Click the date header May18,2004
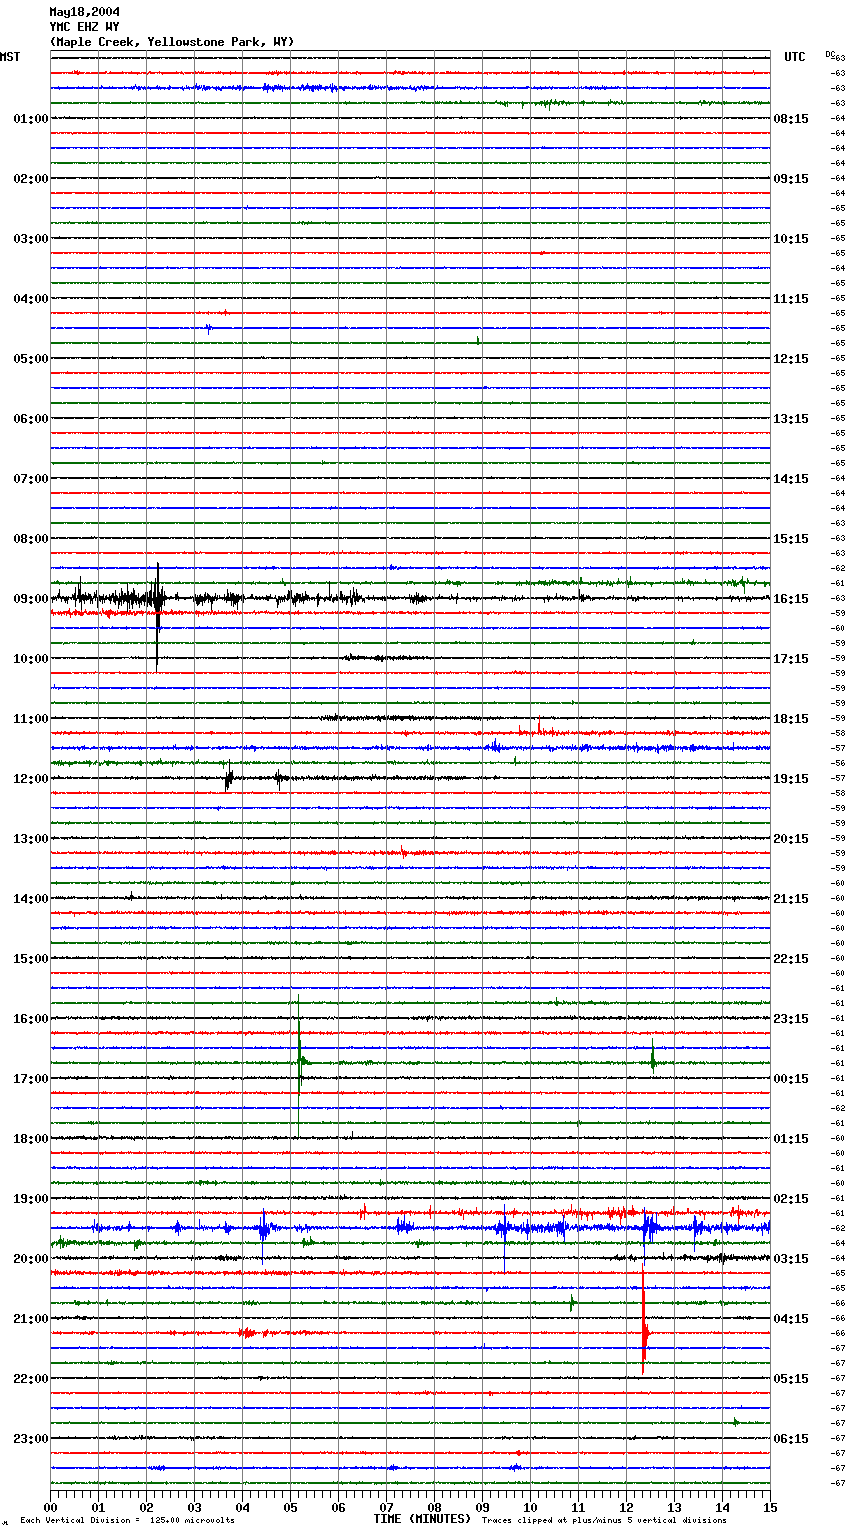 (84, 12)
